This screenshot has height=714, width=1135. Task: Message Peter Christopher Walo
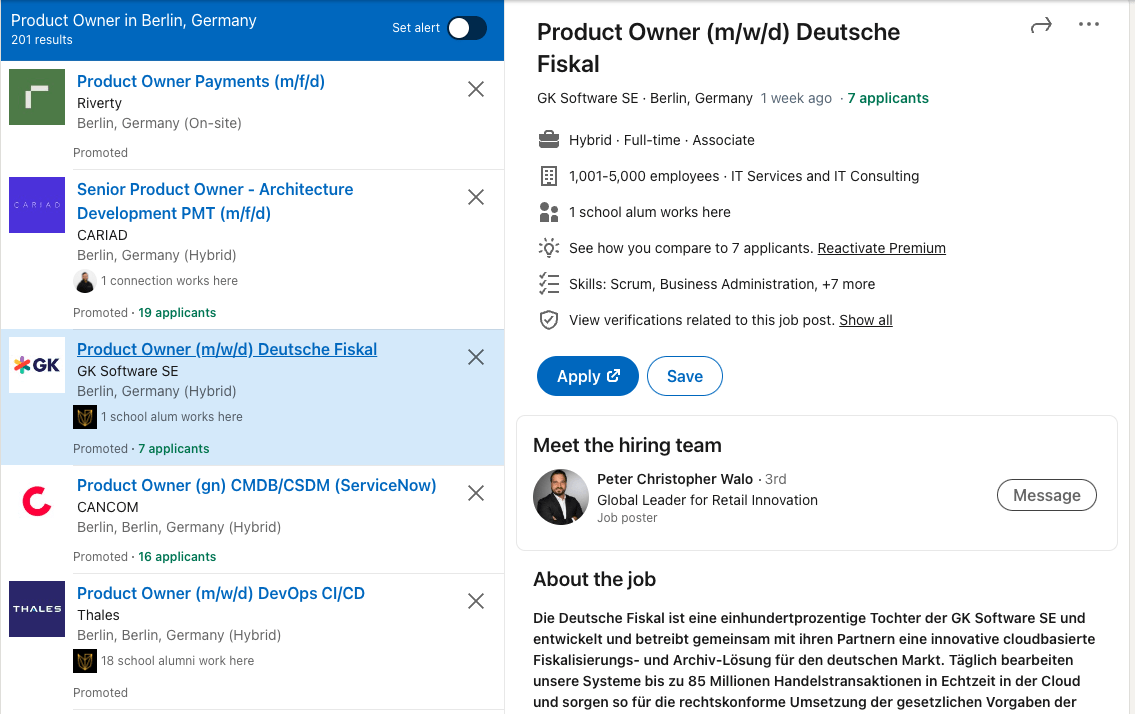(1047, 495)
